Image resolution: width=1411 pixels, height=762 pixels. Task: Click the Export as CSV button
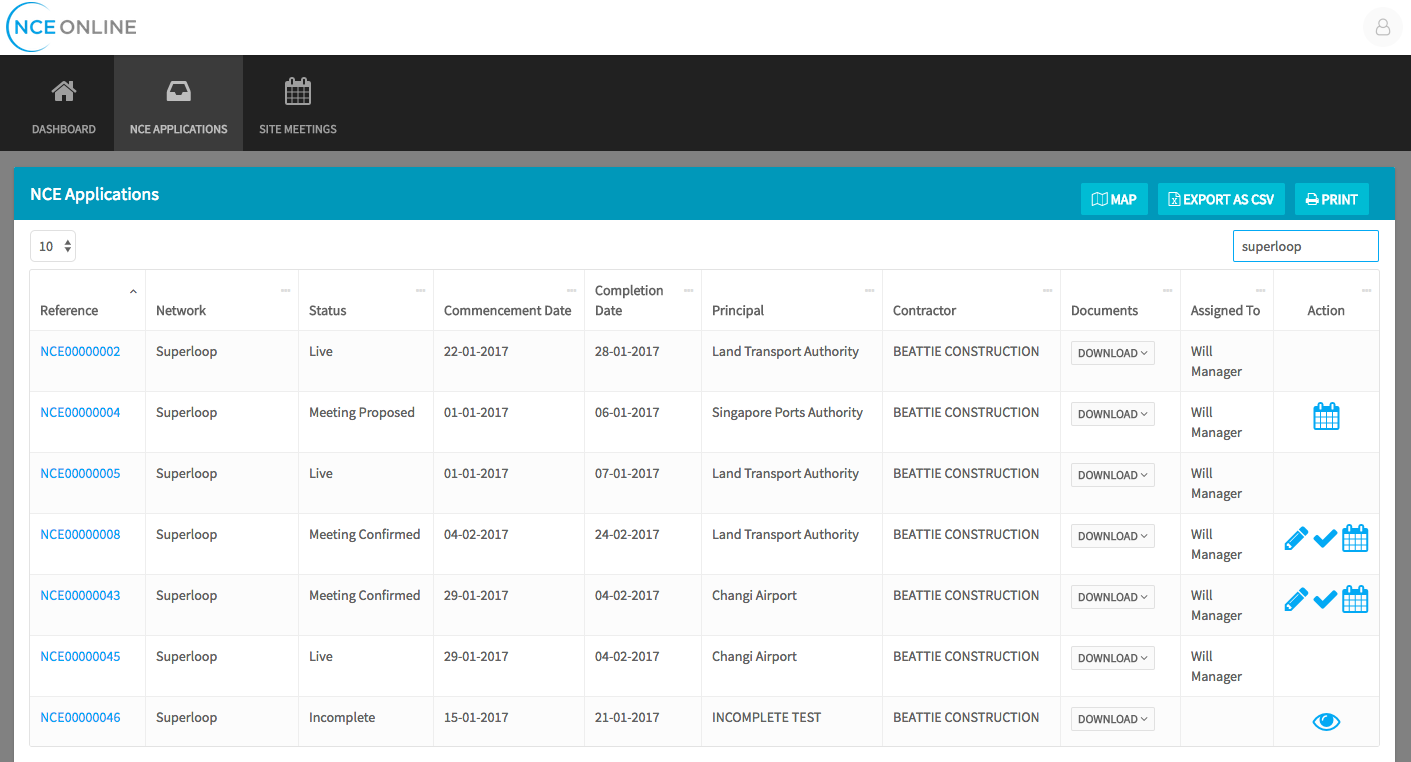point(1220,199)
